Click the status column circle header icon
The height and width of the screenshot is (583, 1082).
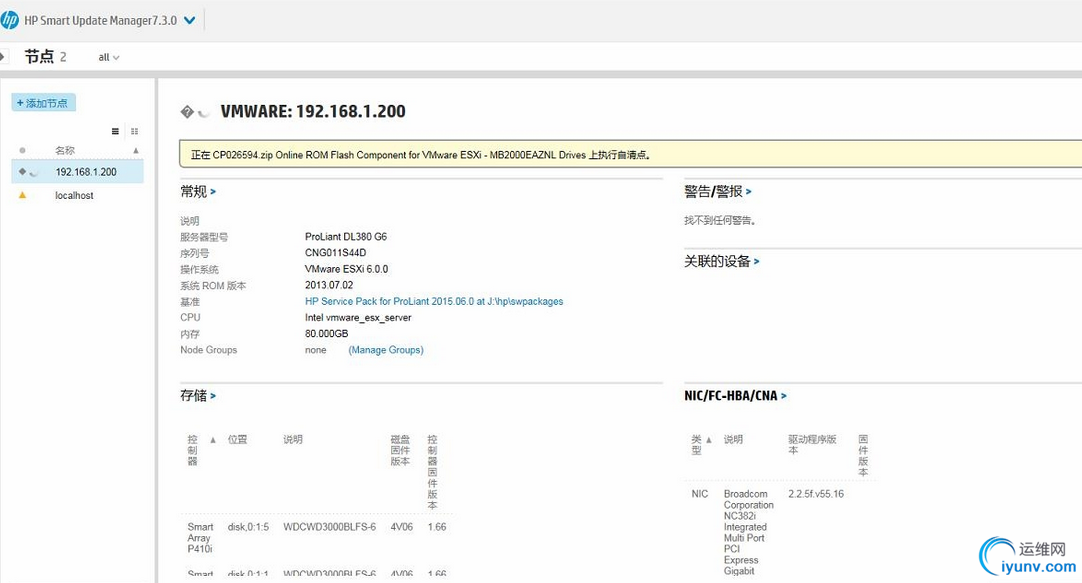click(22, 150)
